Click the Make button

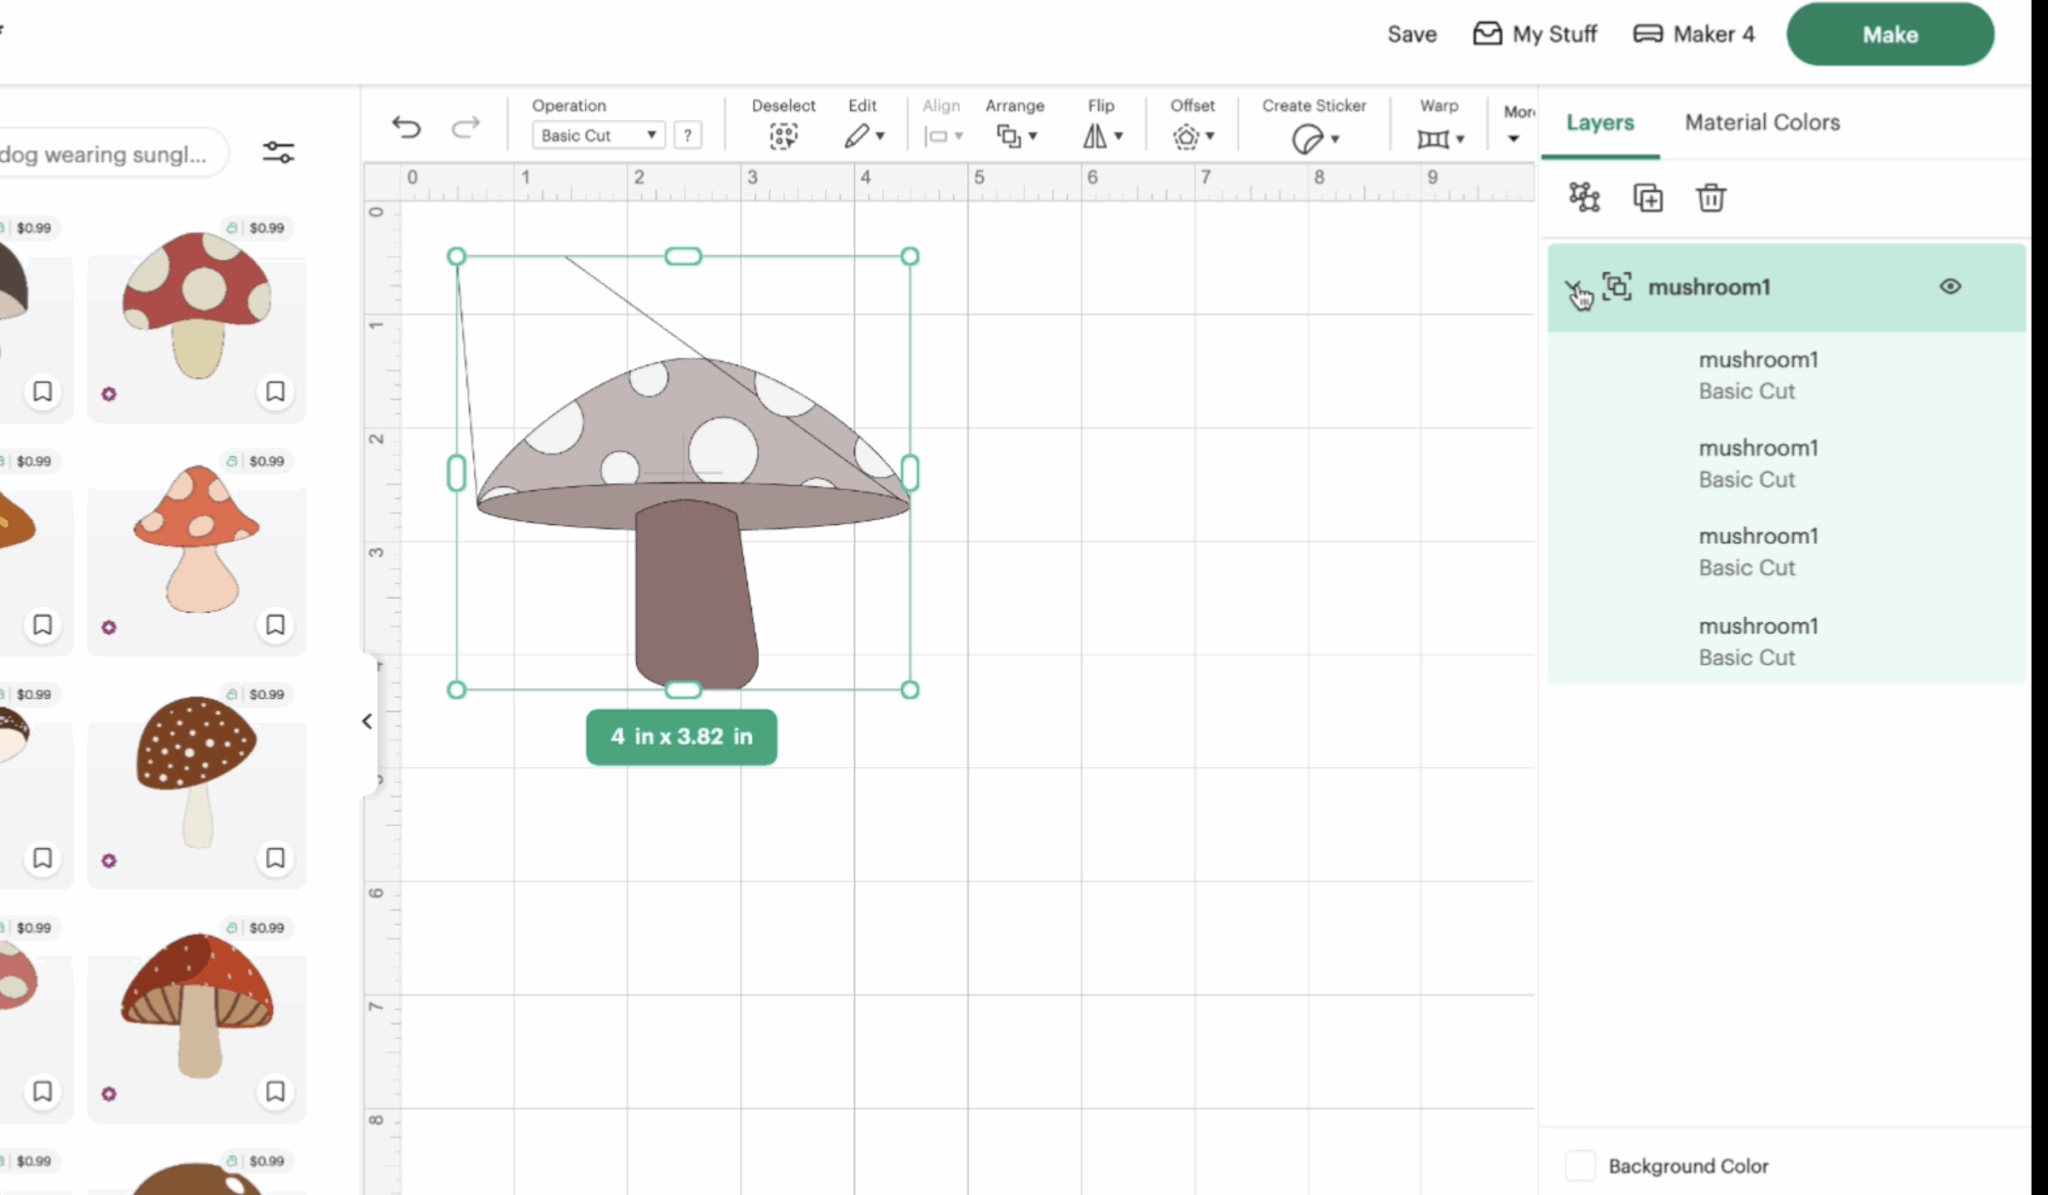click(1889, 33)
